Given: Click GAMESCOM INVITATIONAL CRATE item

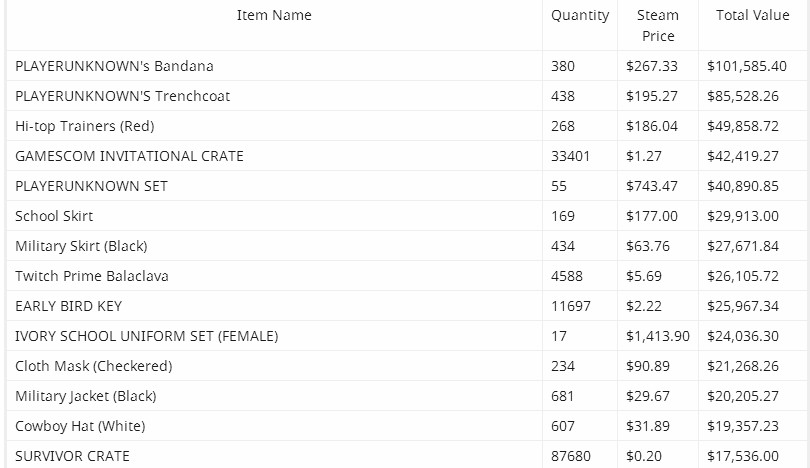Looking at the screenshot, I should click(x=130, y=156).
